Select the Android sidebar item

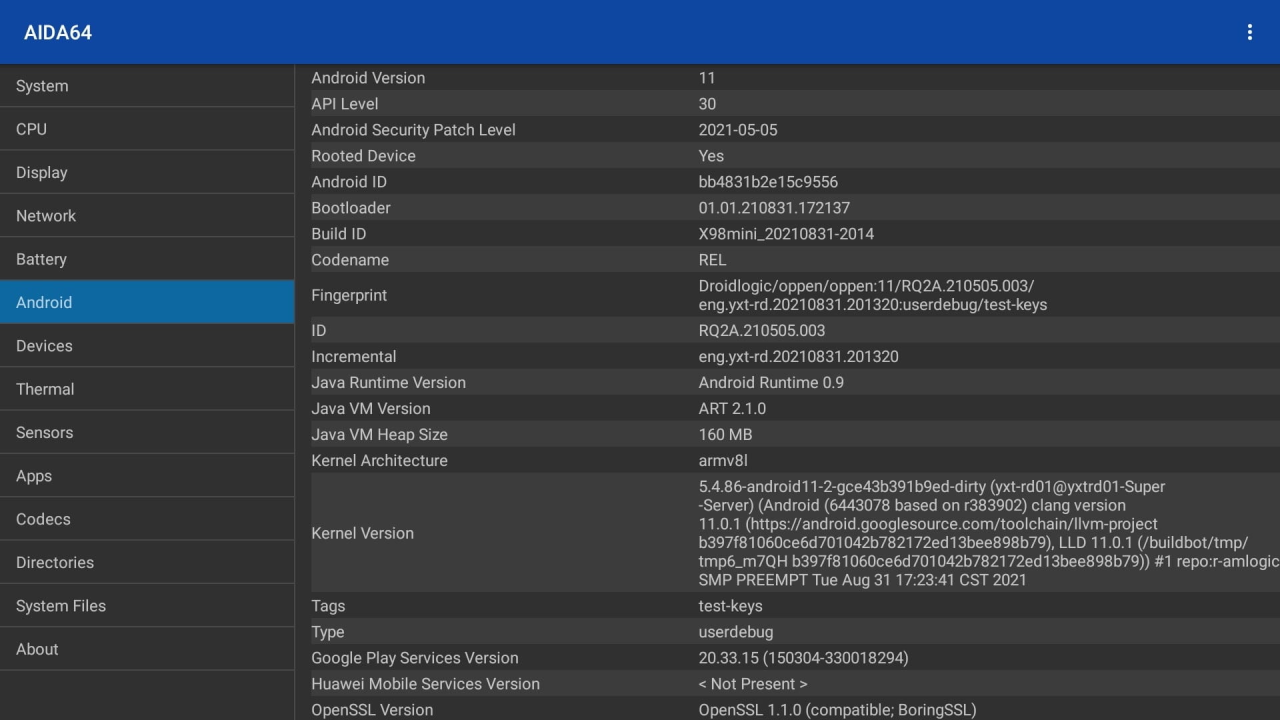tap(147, 302)
